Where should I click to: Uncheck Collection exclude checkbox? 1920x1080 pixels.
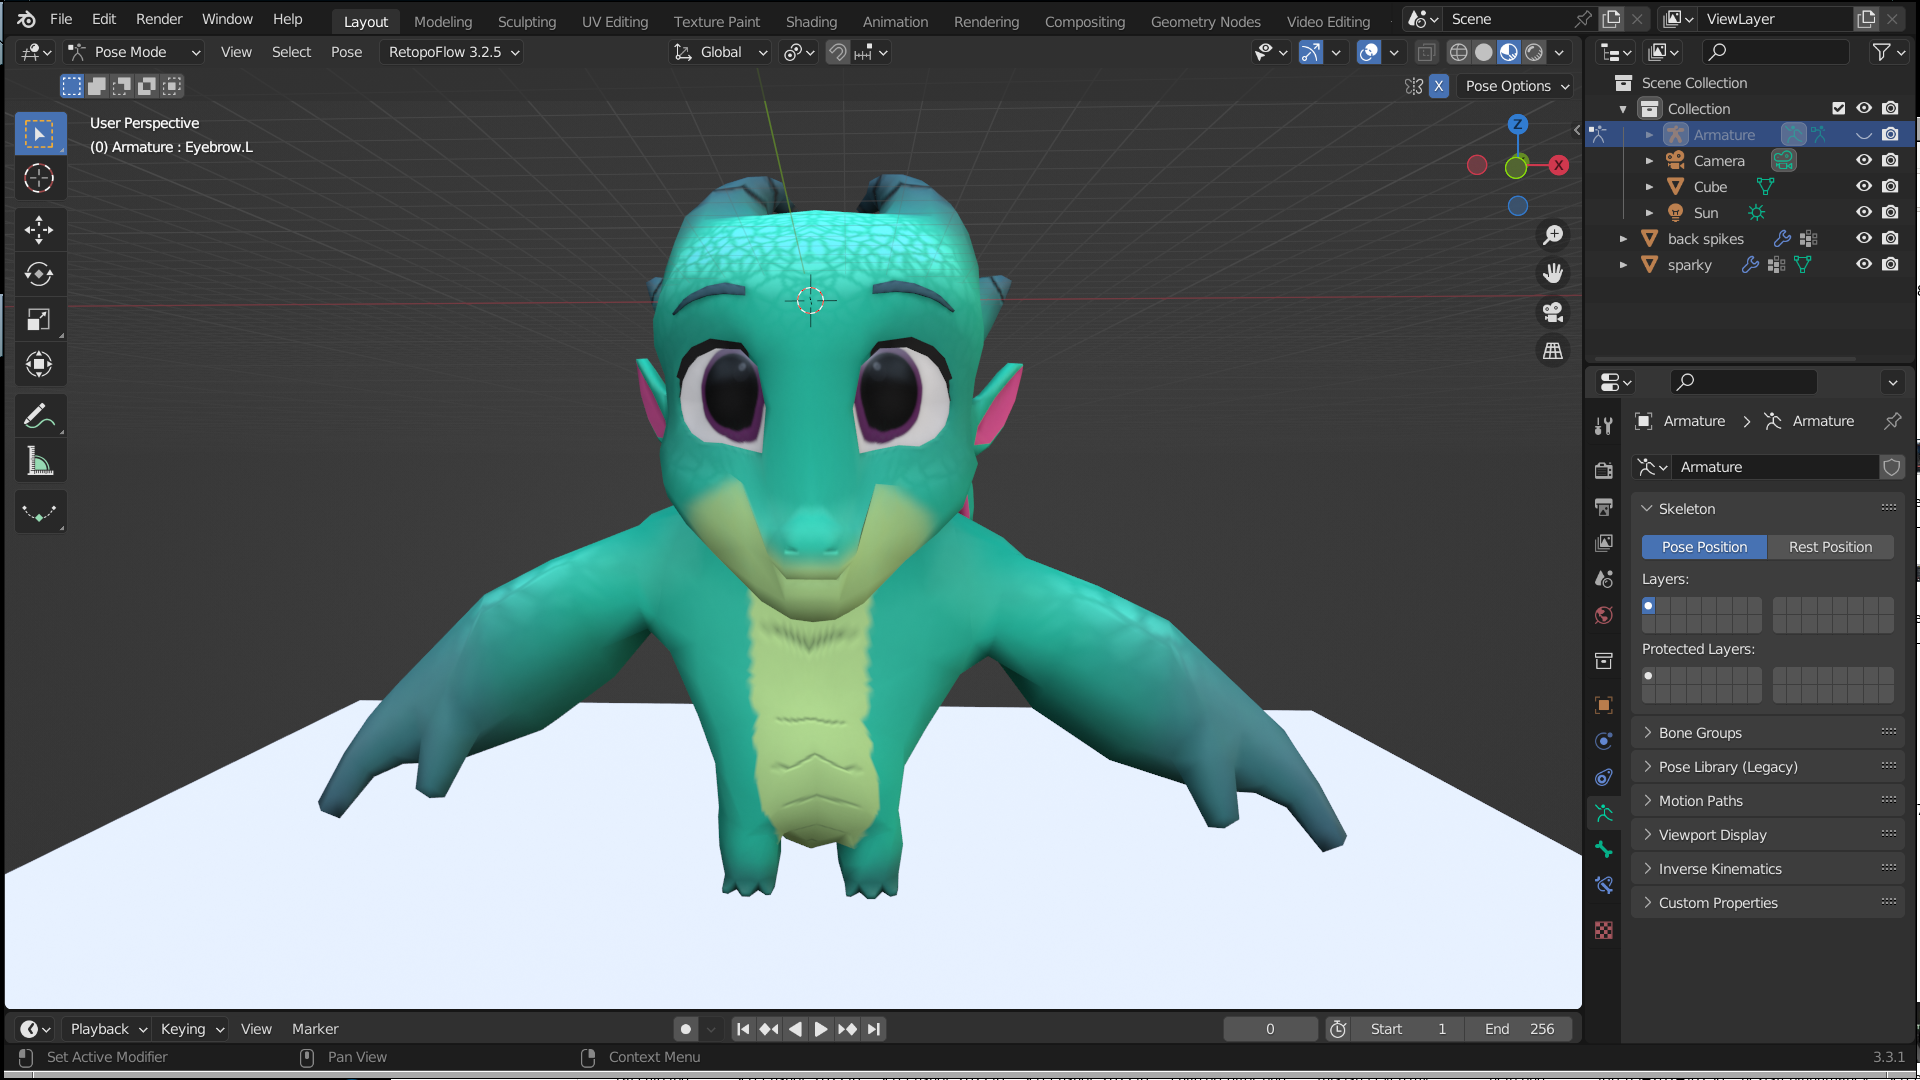pos(1838,108)
